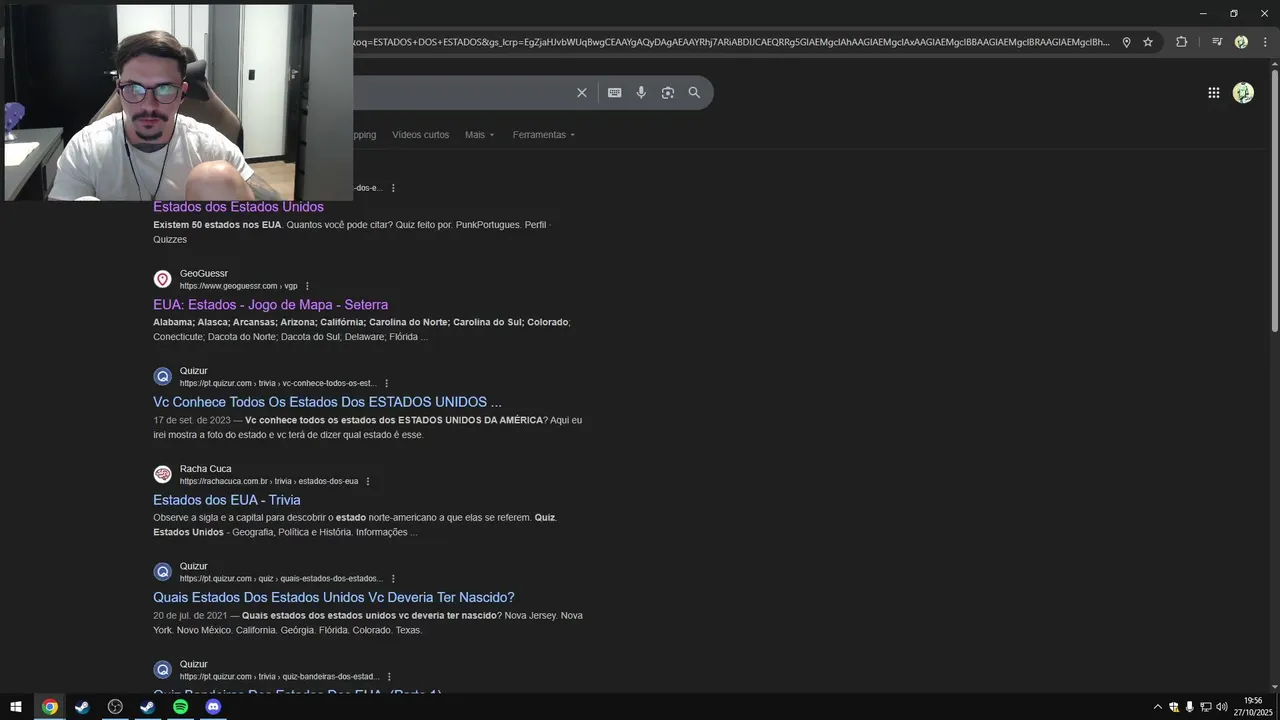Screen dimensions: 1280x720
Task: Search by image with the Lens icon
Action: click(x=668, y=93)
